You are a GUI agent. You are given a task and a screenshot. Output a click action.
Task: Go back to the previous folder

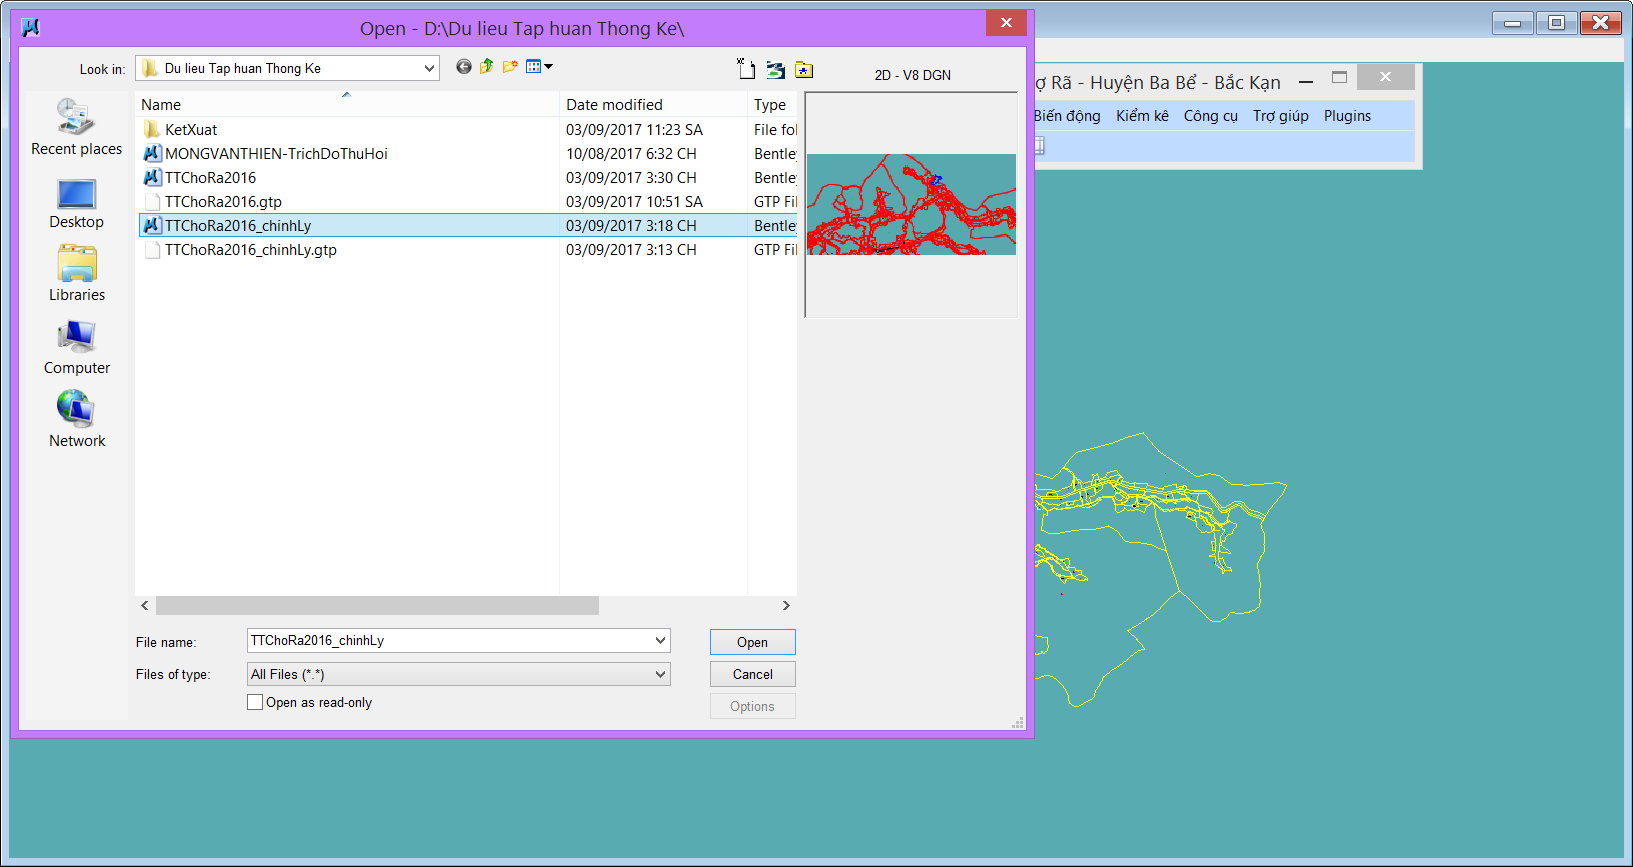point(463,67)
